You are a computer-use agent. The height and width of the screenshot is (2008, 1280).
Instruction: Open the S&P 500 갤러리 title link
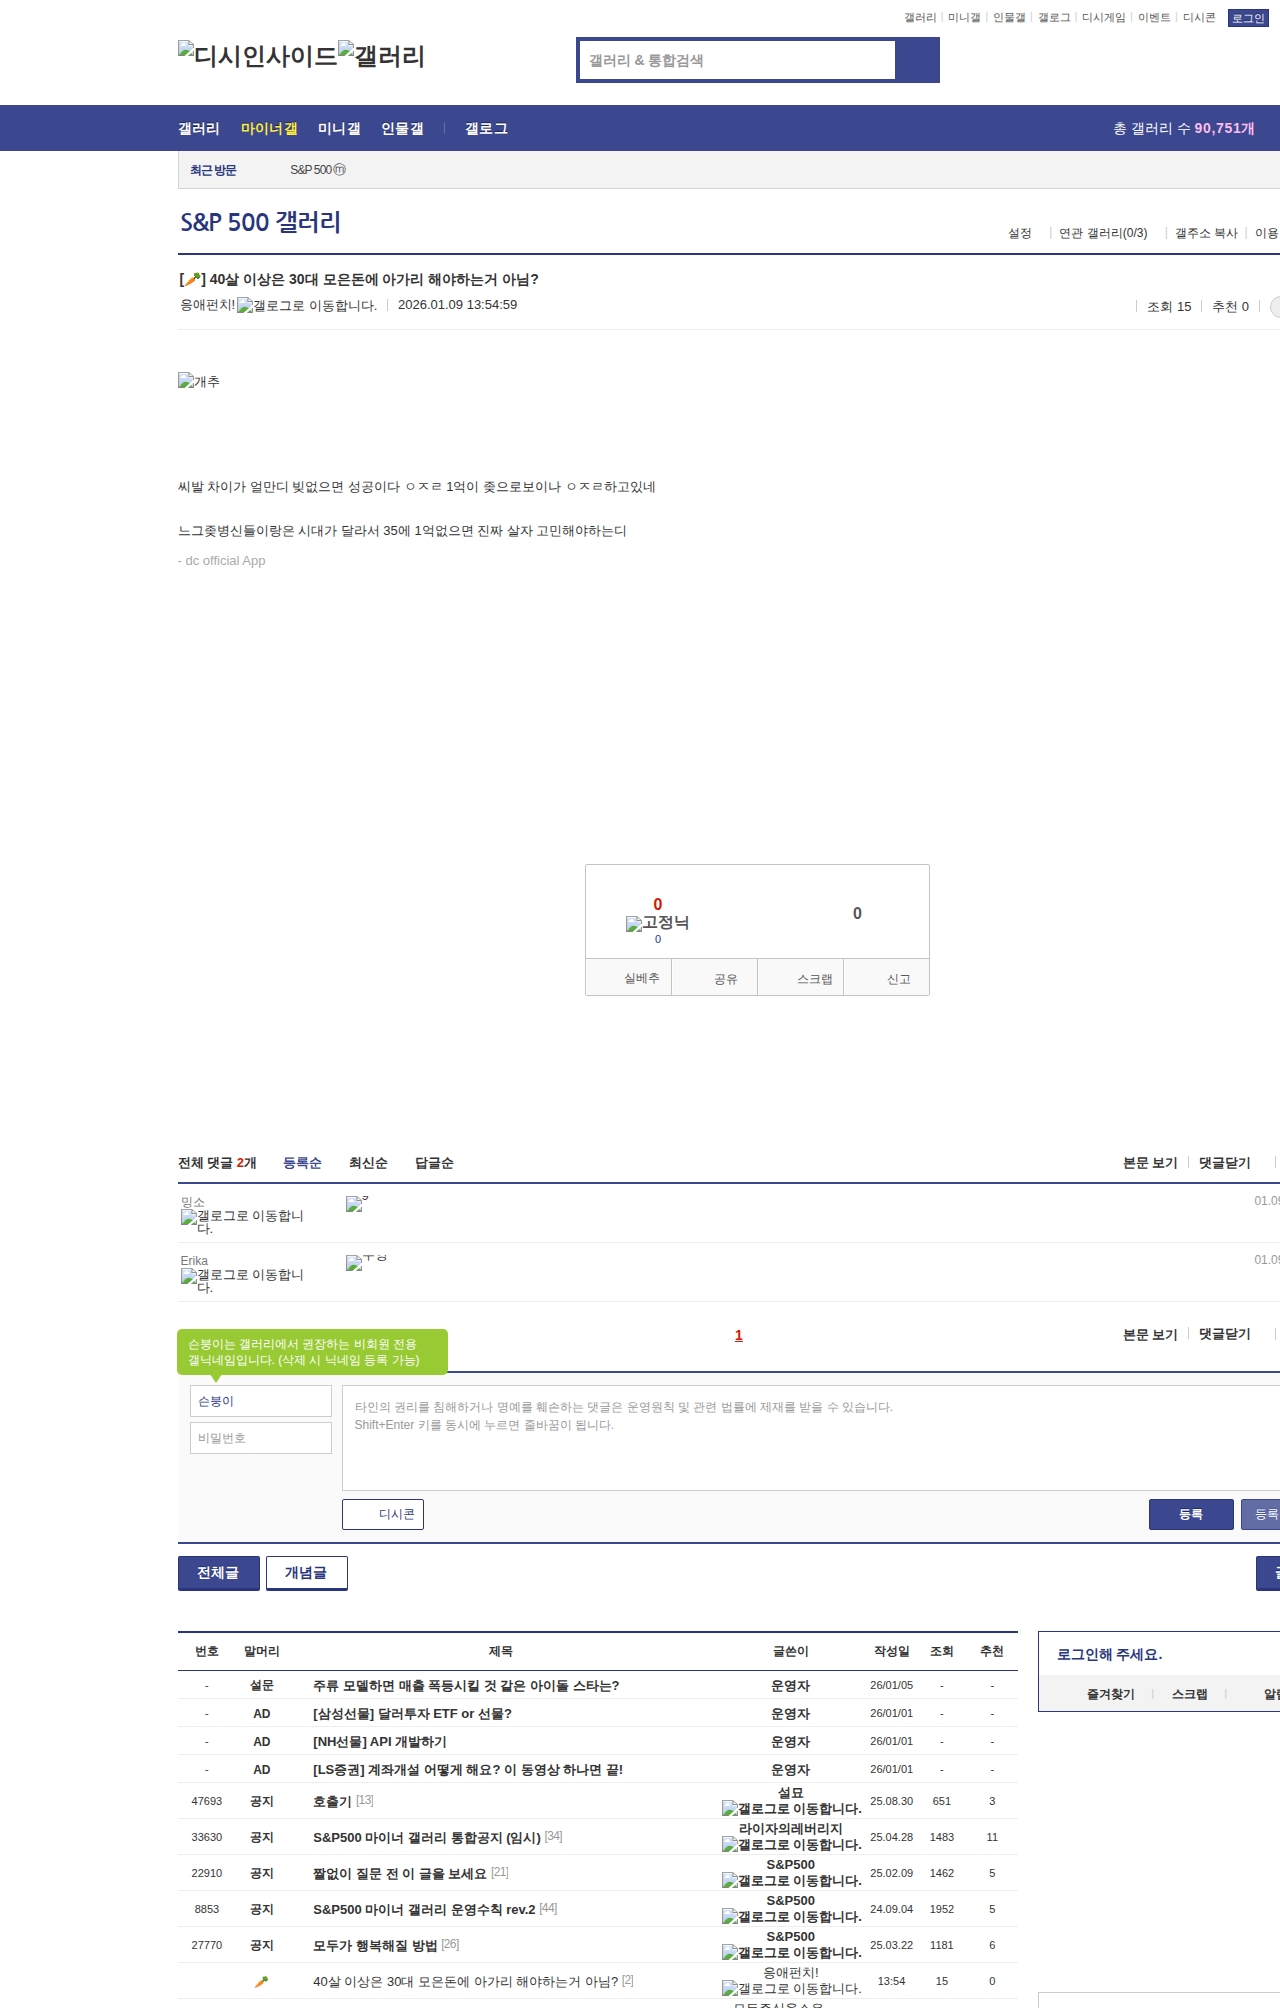[x=260, y=222]
